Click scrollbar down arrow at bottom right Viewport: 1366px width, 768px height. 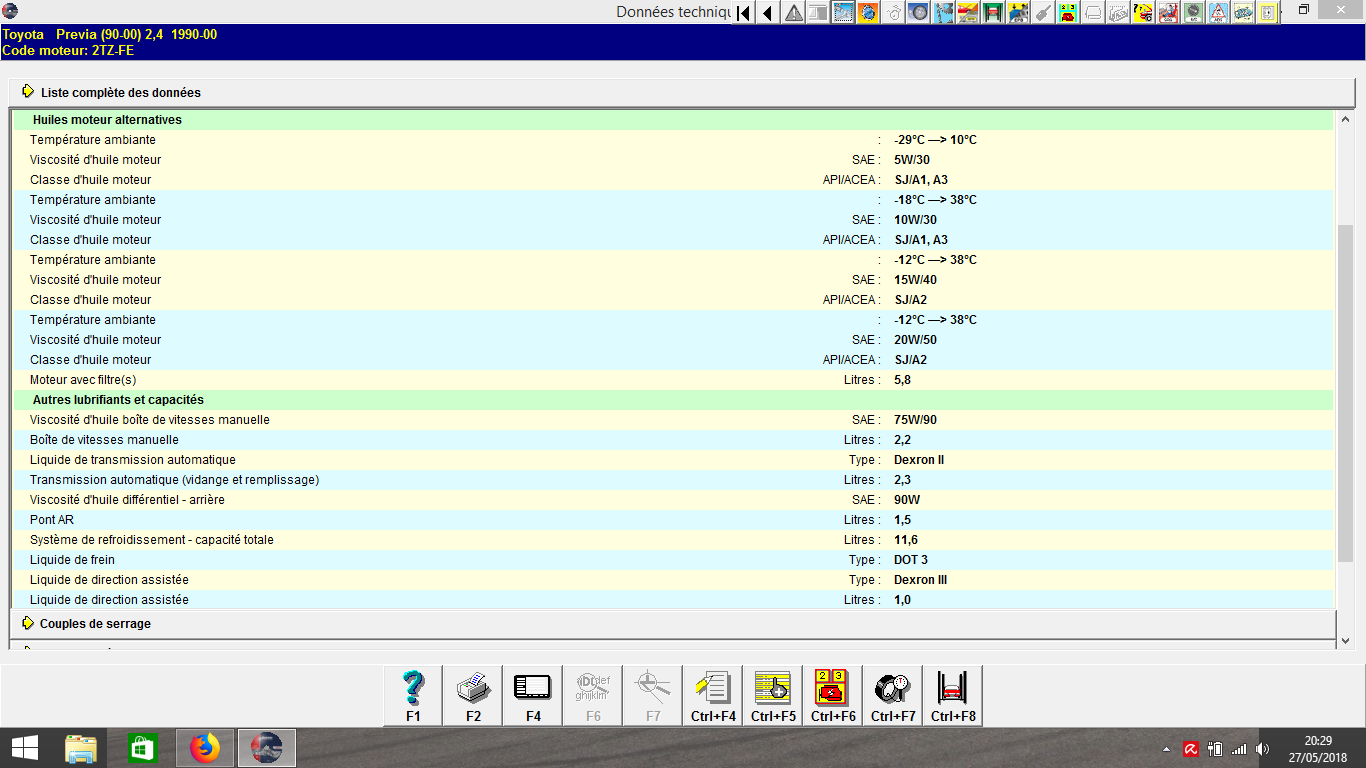tap(1345, 641)
